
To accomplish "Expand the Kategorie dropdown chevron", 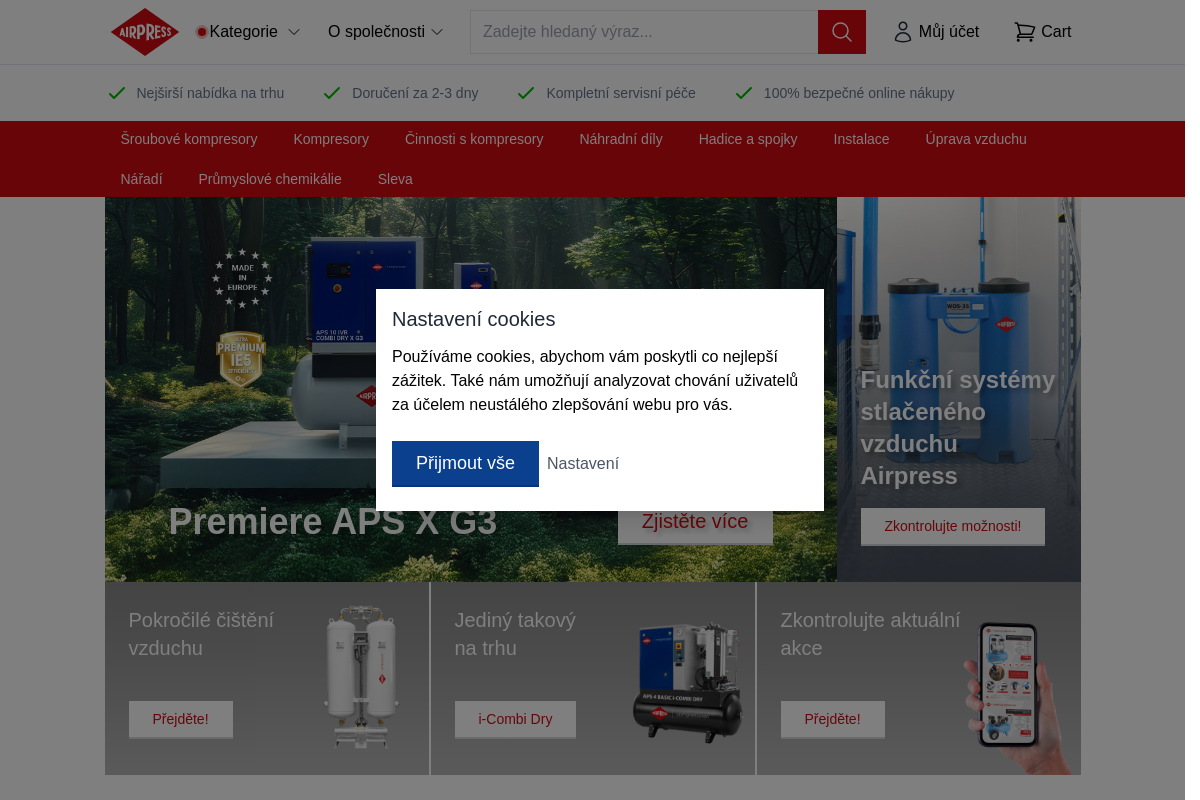I will [294, 32].
